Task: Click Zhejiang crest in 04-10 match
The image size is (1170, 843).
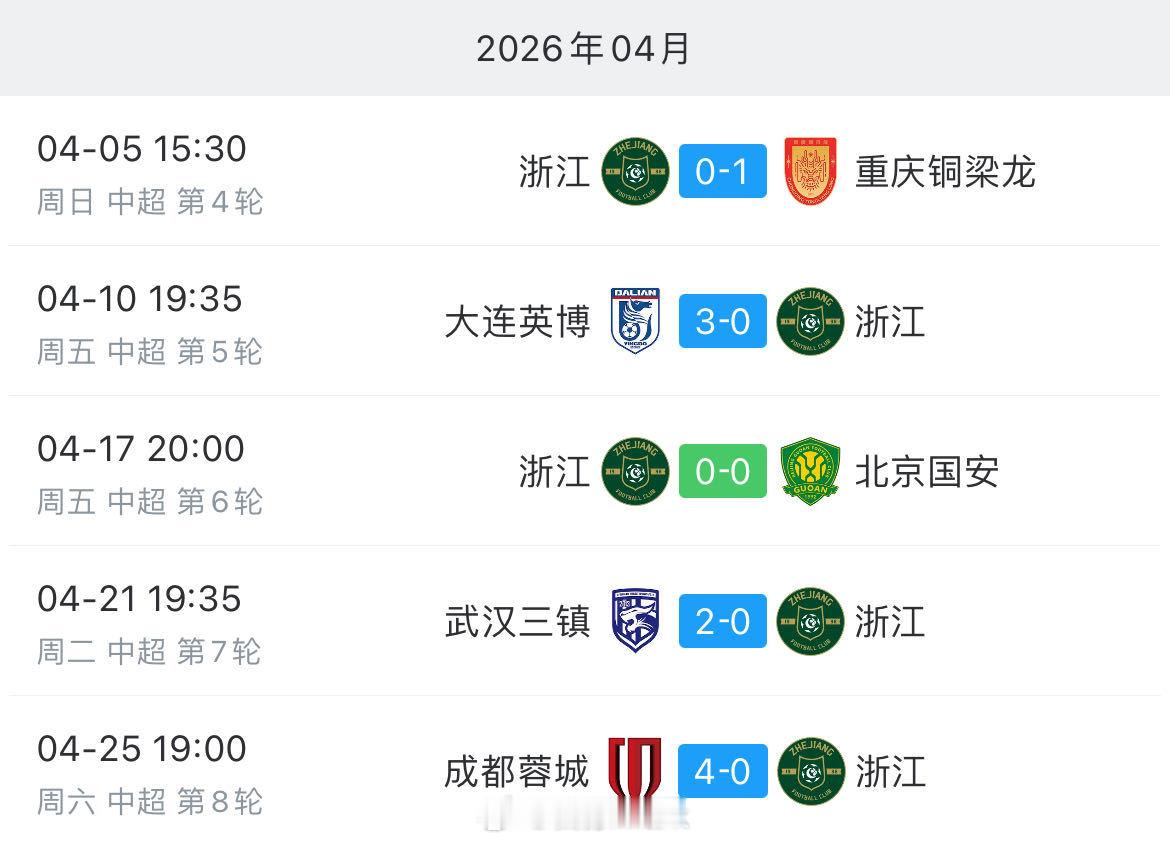Action: pos(811,321)
